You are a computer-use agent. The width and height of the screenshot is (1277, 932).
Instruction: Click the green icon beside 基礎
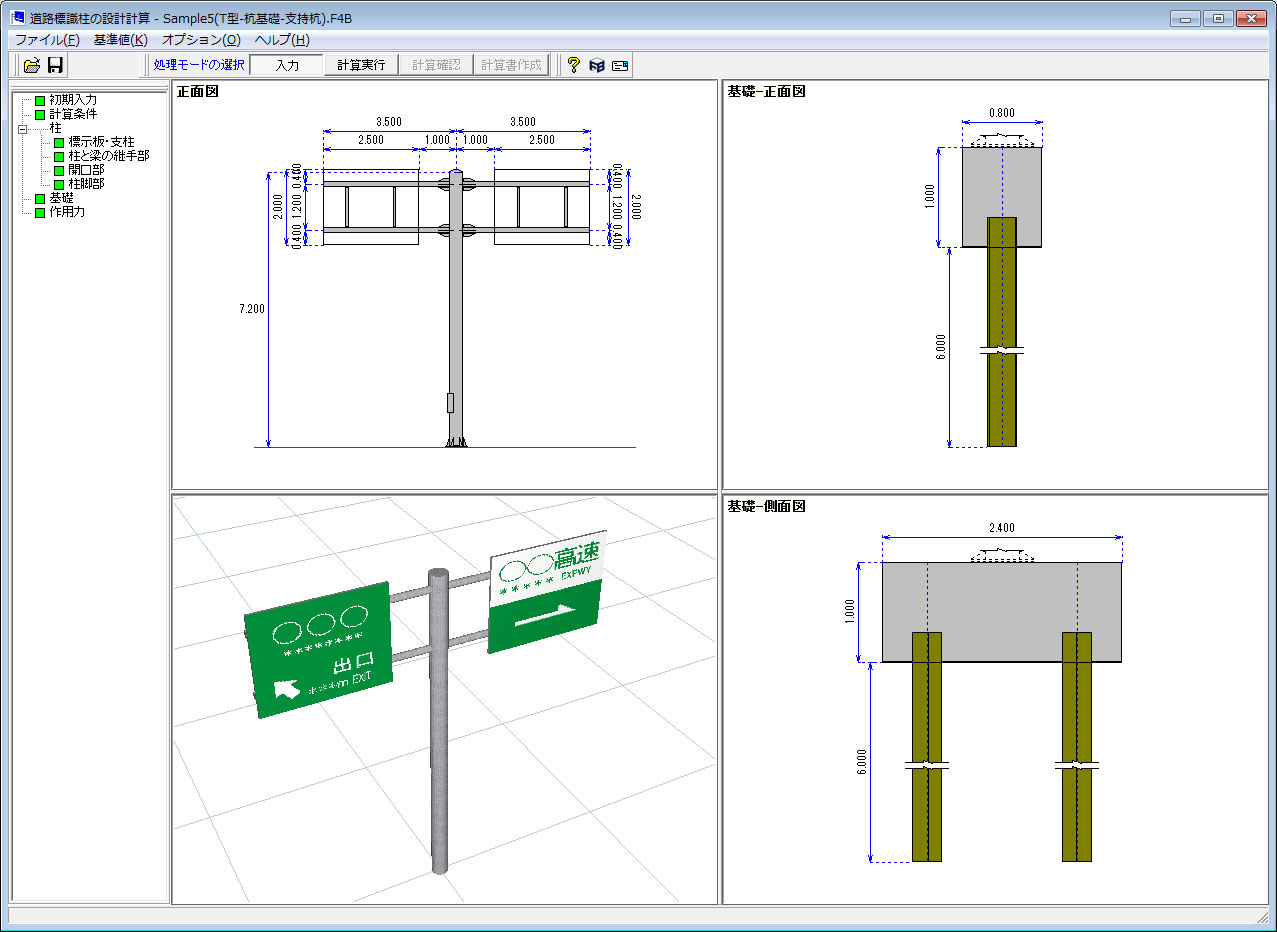[x=40, y=198]
